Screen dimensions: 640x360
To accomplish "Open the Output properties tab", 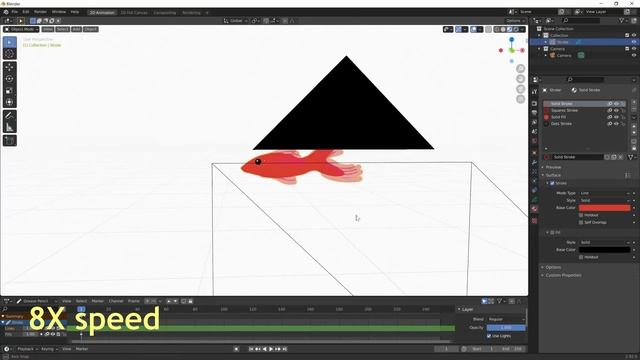I will tap(534, 113).
